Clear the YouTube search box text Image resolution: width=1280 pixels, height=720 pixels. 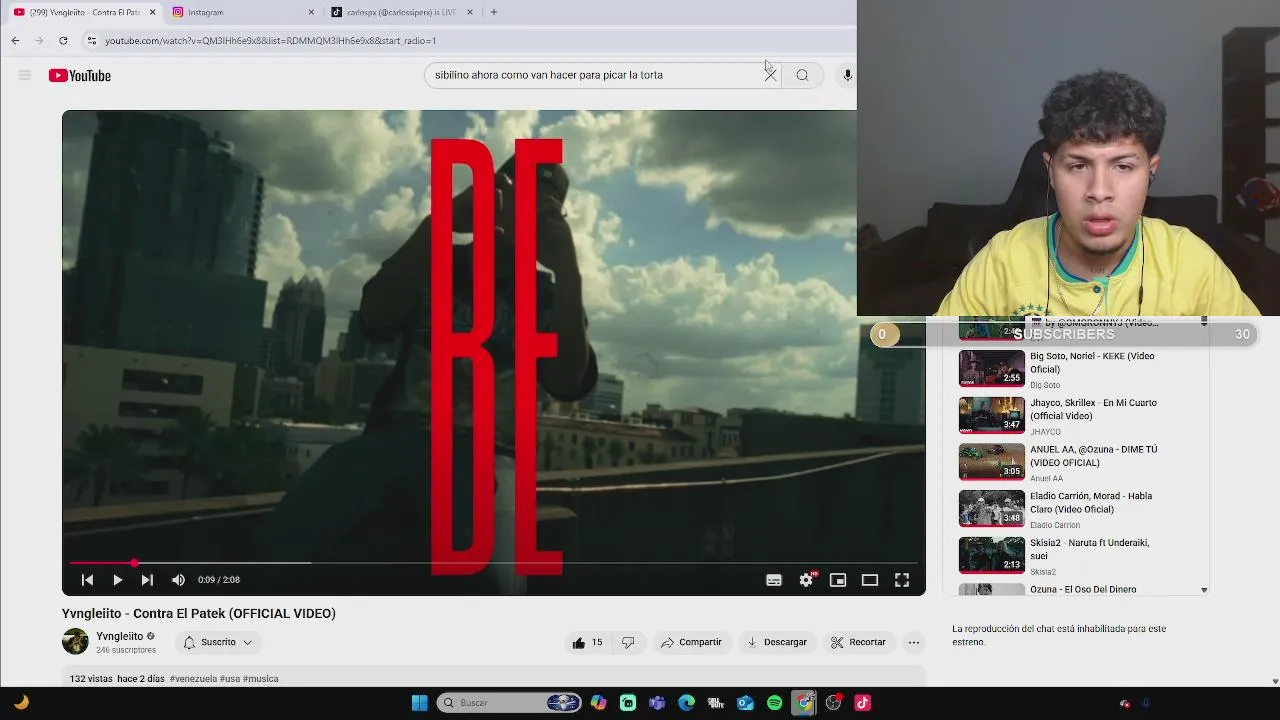tap(770, 75)
